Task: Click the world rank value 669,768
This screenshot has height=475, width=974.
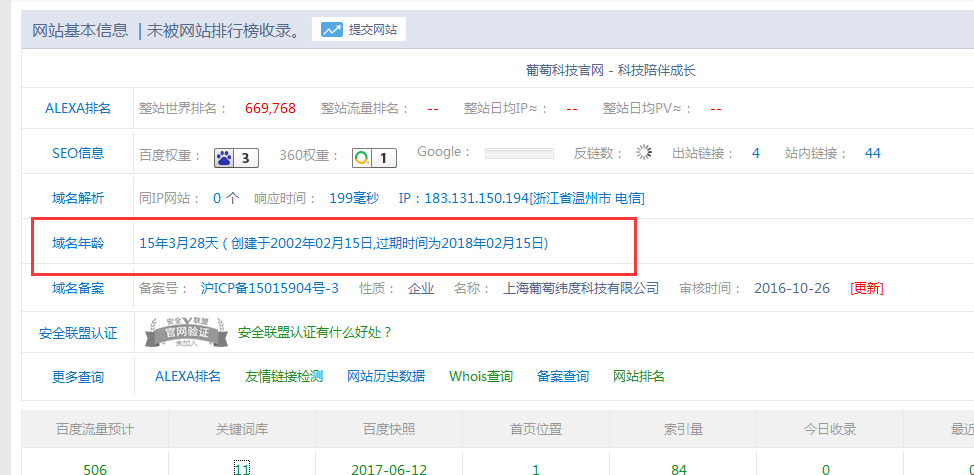Action: [270, 108]
